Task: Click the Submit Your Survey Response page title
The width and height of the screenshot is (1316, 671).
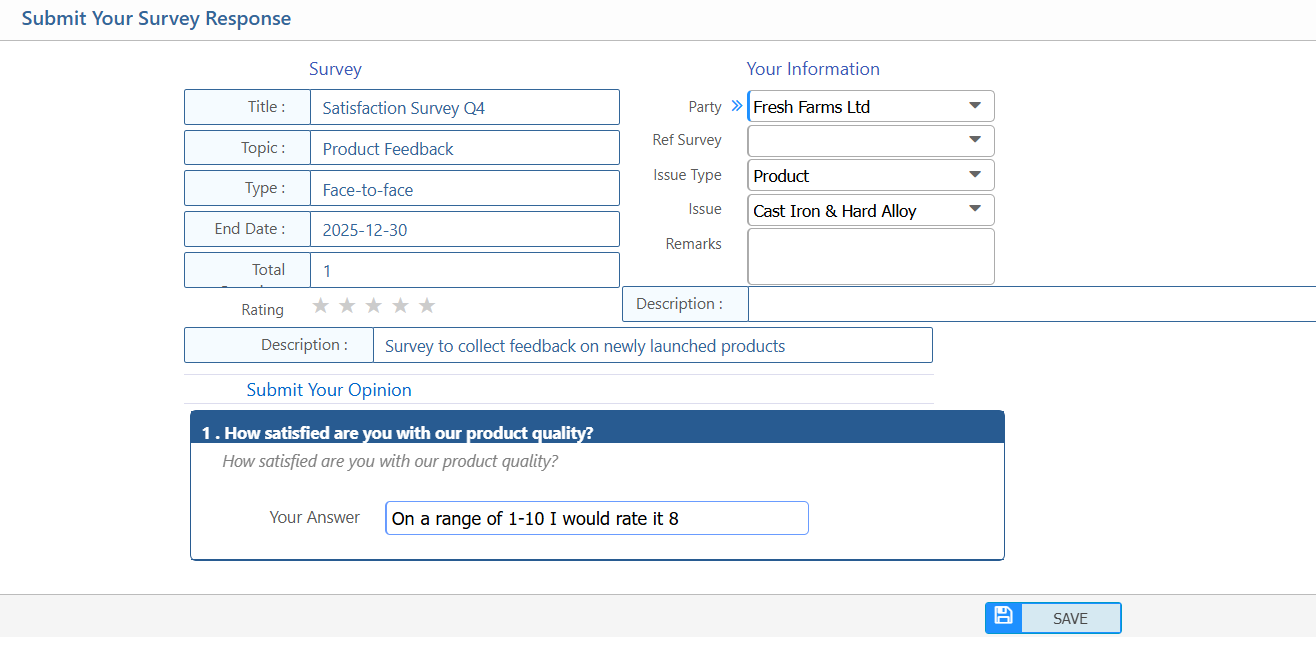Action: 156,18
